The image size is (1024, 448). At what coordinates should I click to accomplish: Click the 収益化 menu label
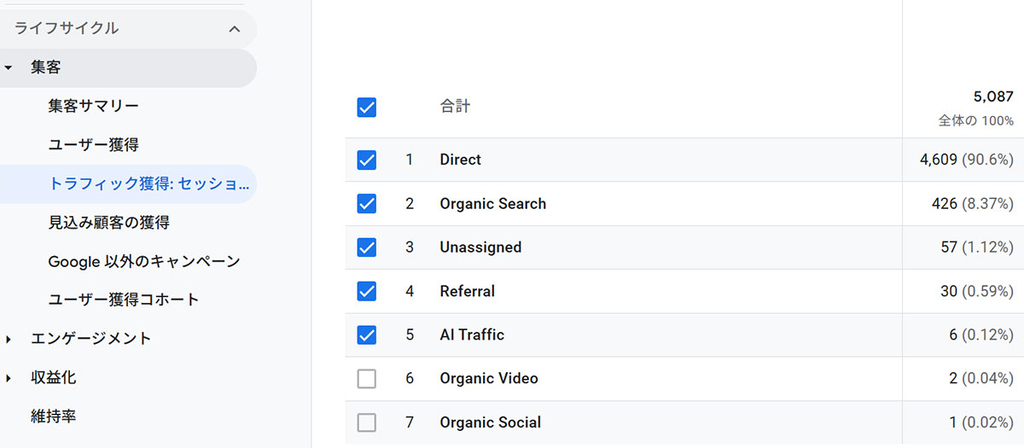(53, 377)
